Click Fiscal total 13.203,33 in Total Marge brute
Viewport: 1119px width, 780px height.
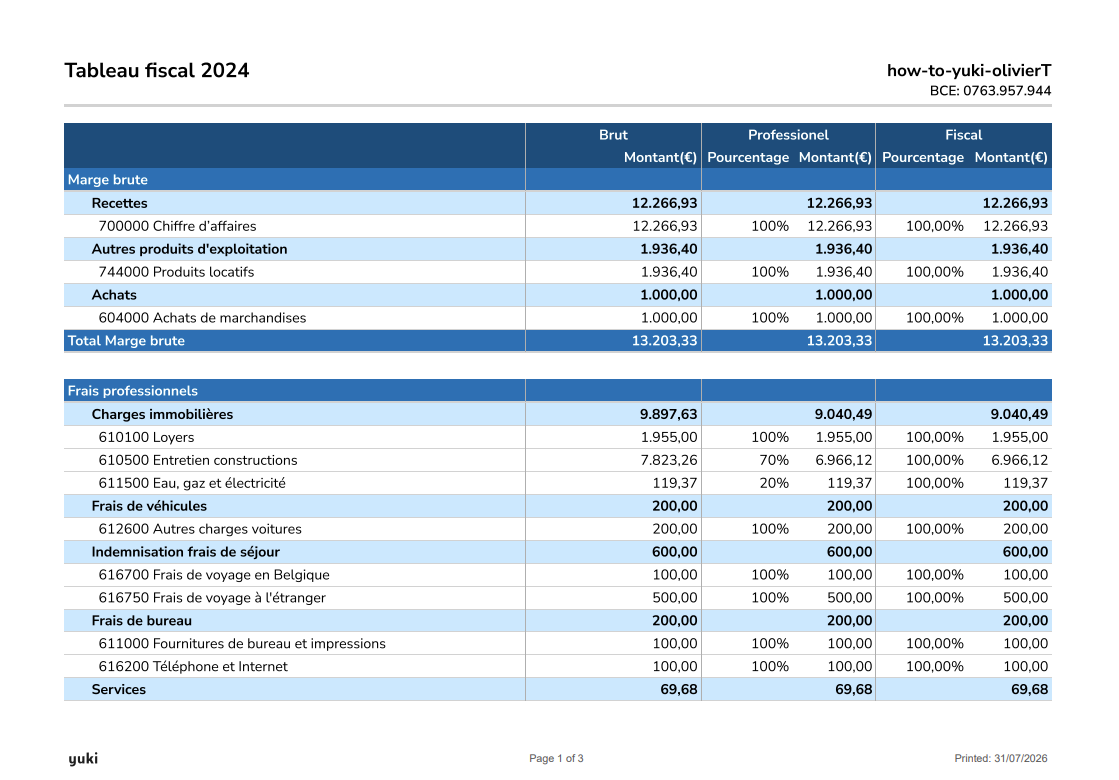[x=1016, y=340]
